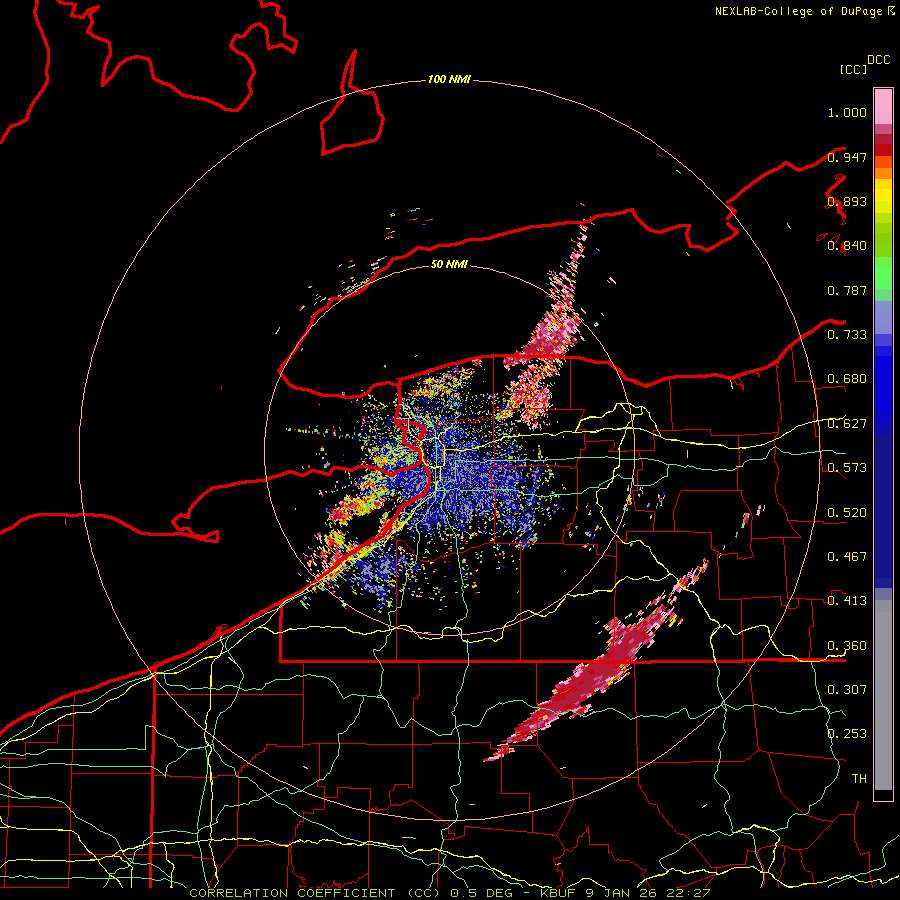This screenshot has height=900, width=900.
Task: Click the 0.253 color scale label
Action: click(x=847, y=734)
